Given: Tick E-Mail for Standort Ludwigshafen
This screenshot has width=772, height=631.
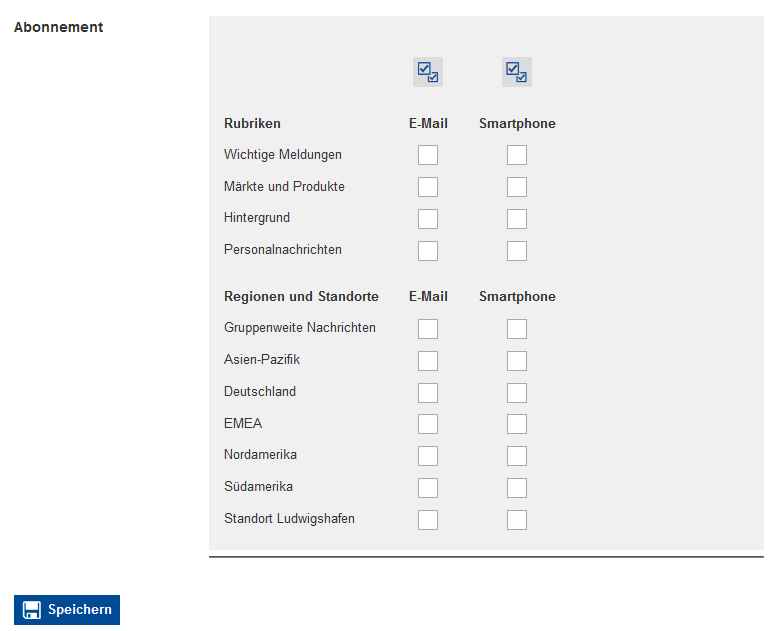Looking at the screenshot, I should pyautogui.click(x=428, y=520).
